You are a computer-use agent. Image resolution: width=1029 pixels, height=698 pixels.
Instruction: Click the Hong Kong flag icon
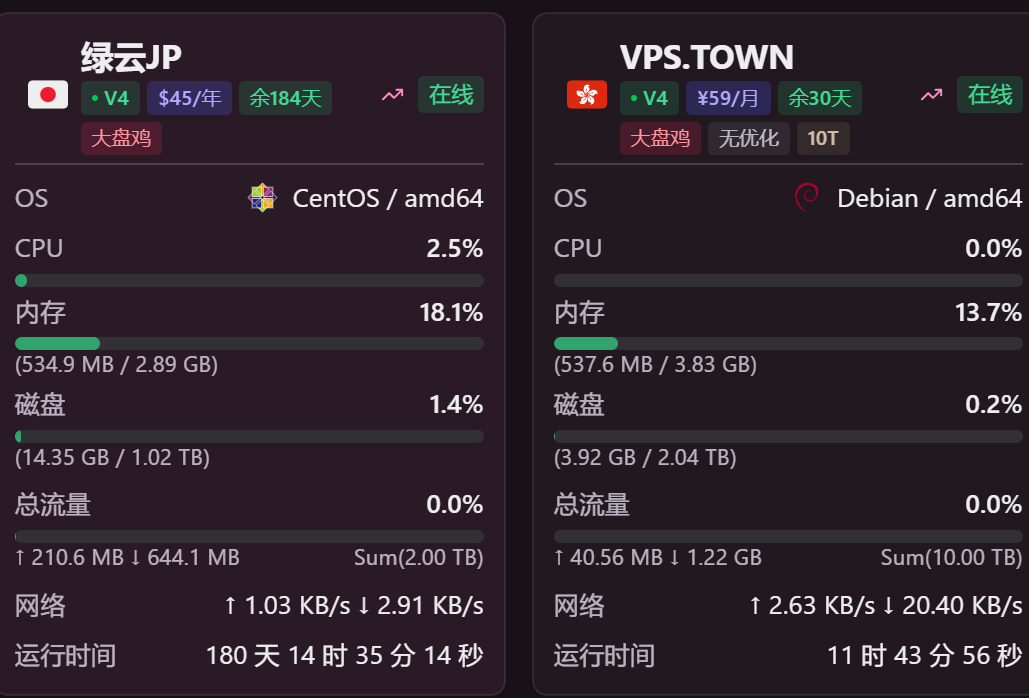coord(587,95)
